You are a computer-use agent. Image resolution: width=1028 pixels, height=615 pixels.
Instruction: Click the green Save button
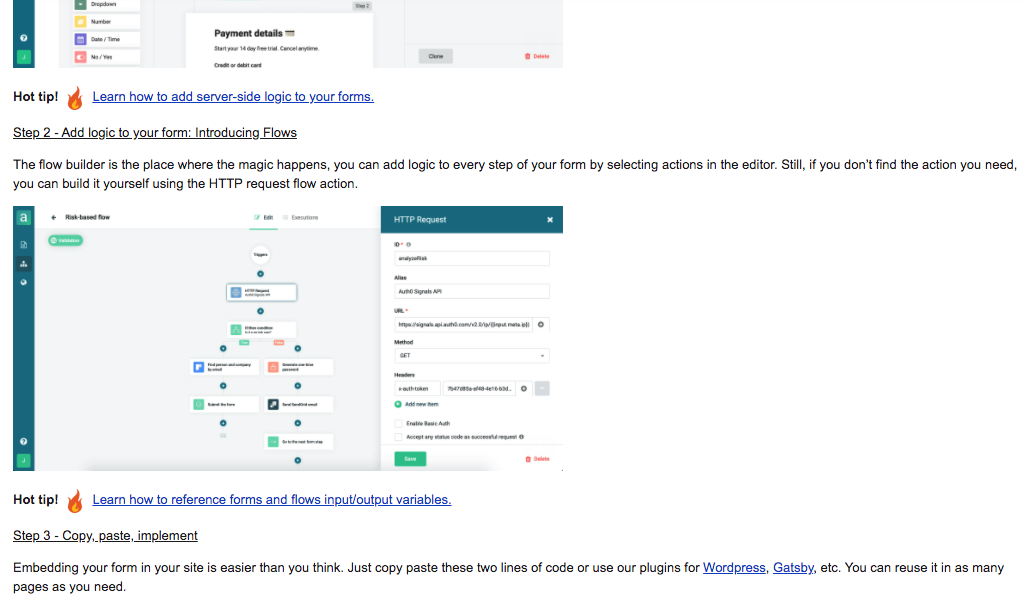tap(410, 459)
